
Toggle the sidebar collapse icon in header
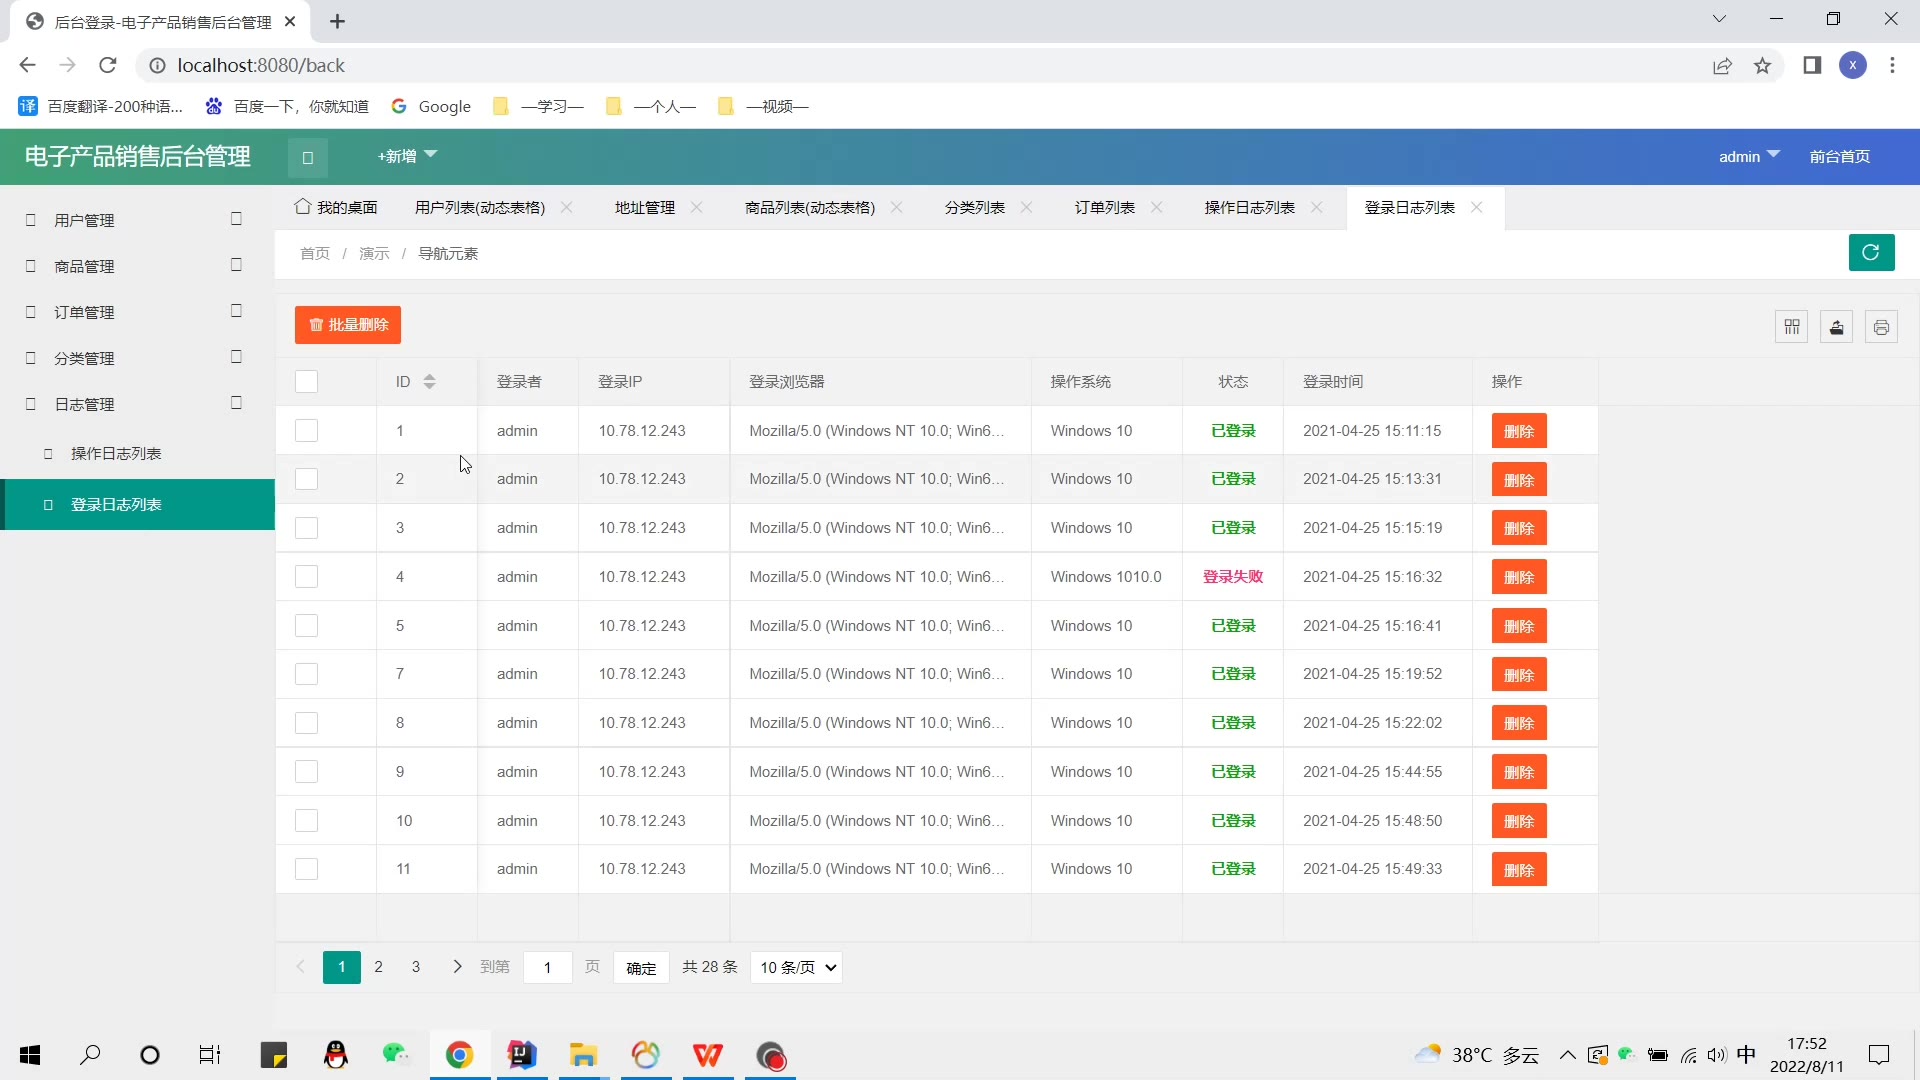coord(308,157)
